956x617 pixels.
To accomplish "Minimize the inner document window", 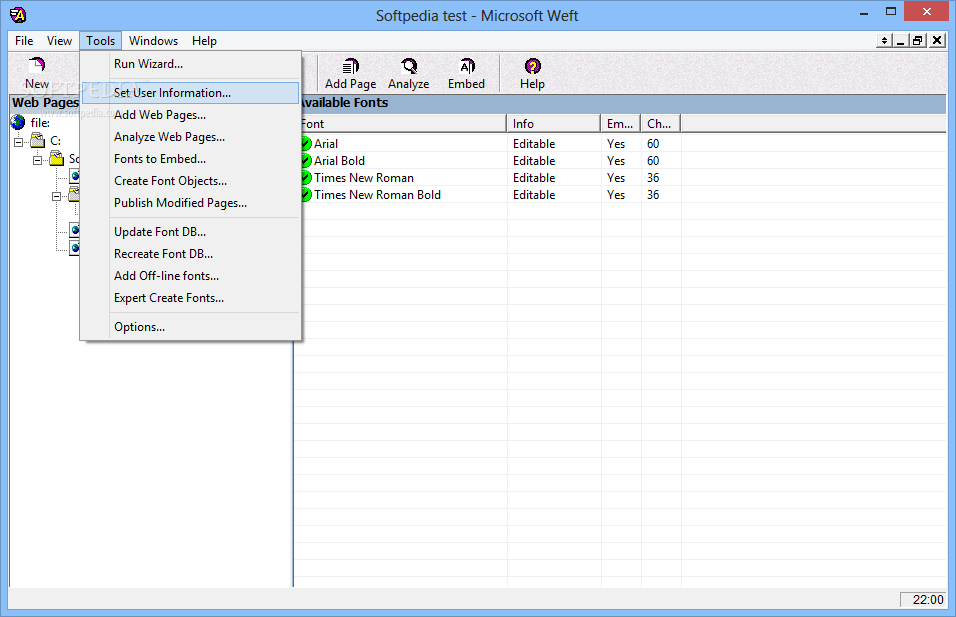I will (x=901, y=41).
